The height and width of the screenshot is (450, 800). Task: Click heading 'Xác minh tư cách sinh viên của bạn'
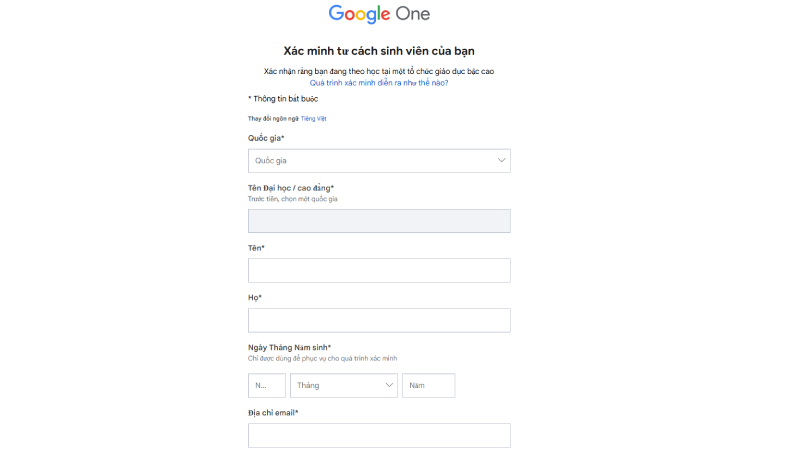(x=379, y=50)
